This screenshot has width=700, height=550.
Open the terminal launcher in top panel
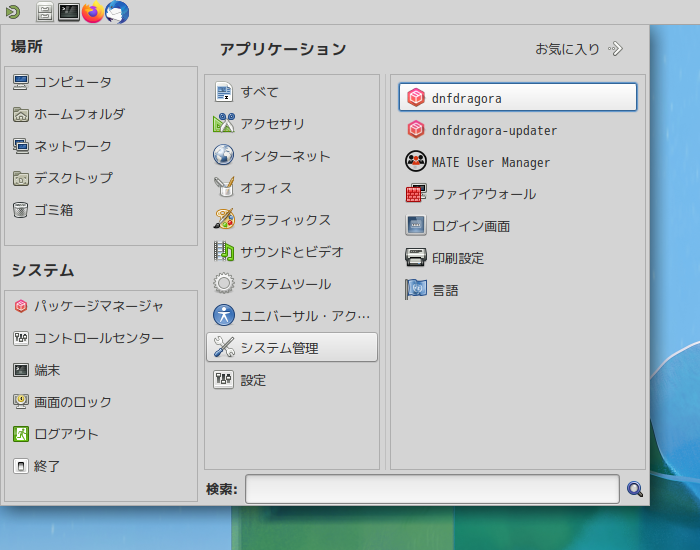tap(69, 12)
